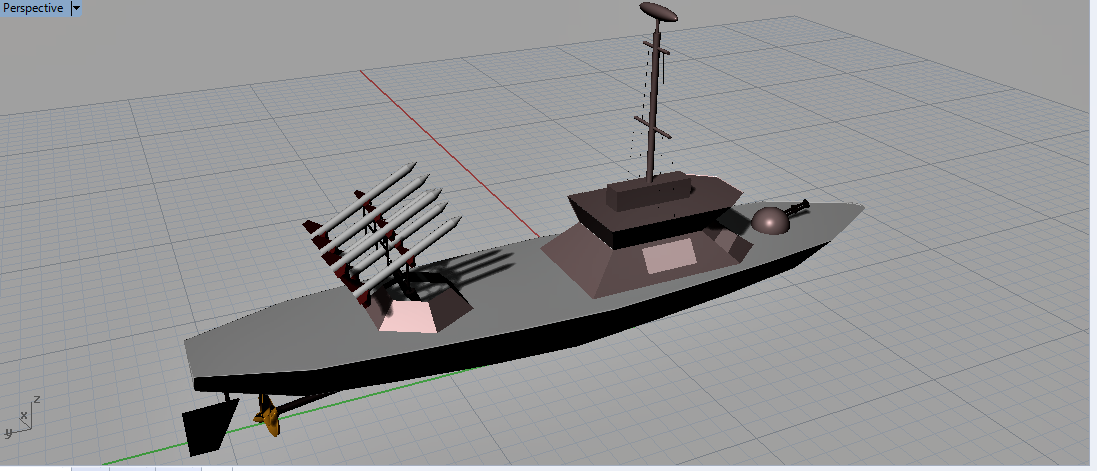Select the pink front face of the launcher base

410,318
